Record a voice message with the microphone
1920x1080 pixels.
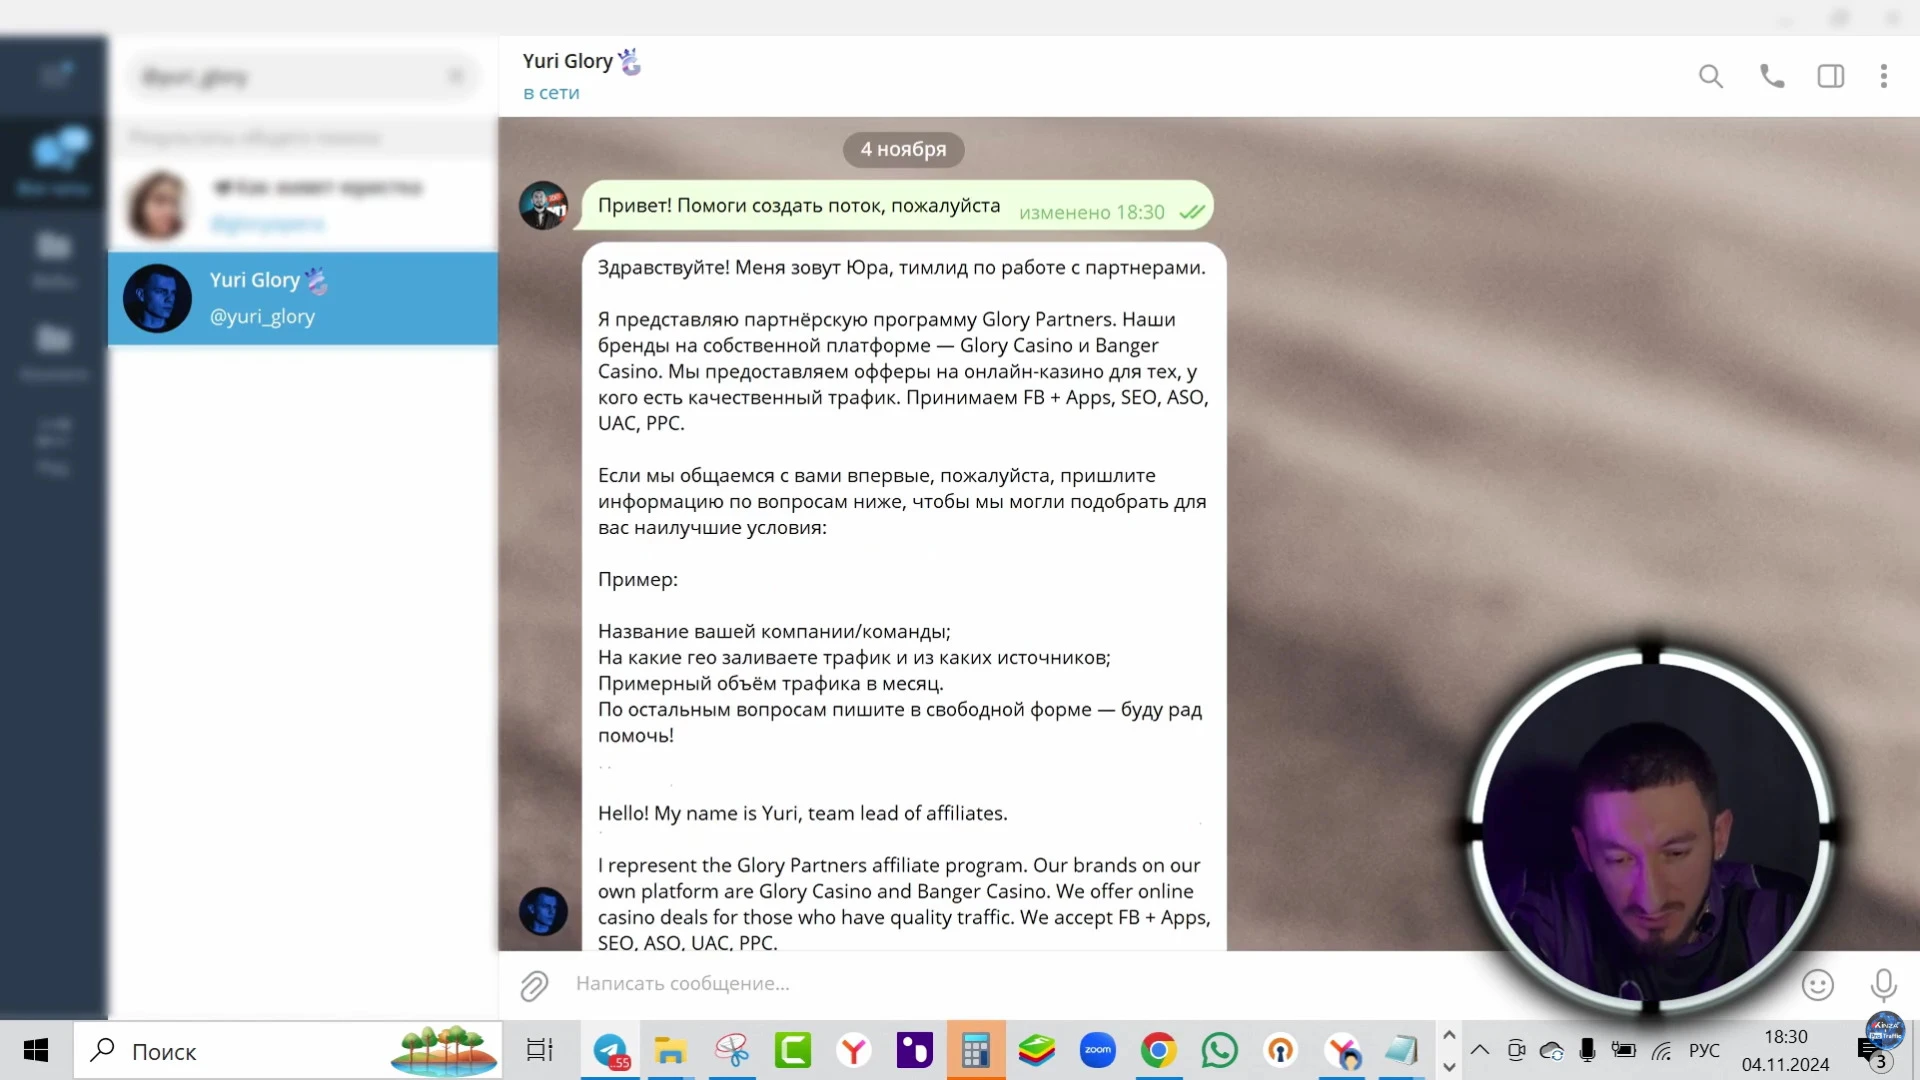click(1883, 985)
